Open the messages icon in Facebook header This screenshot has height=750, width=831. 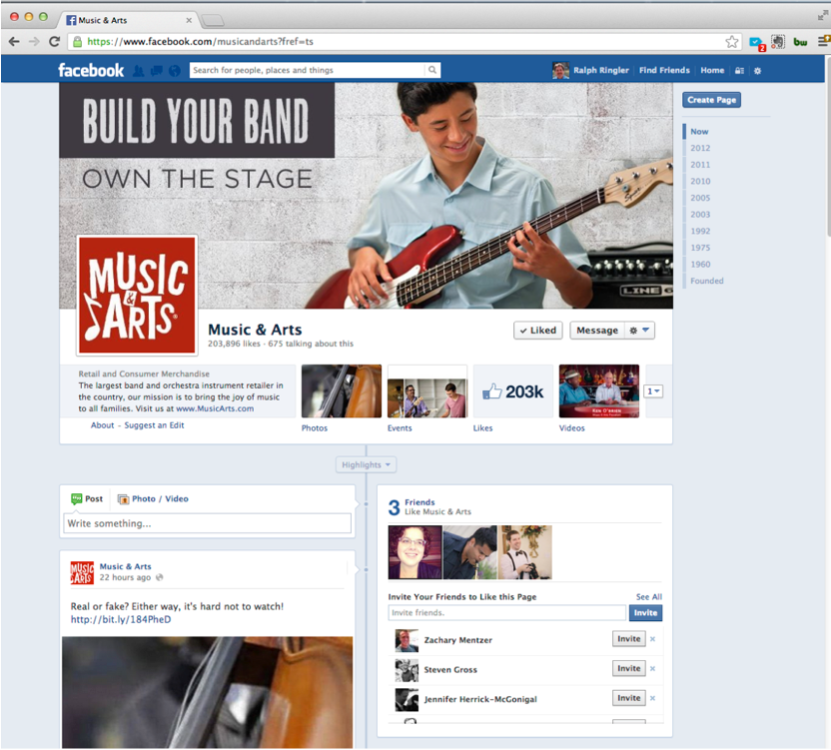tap(156, 71)
